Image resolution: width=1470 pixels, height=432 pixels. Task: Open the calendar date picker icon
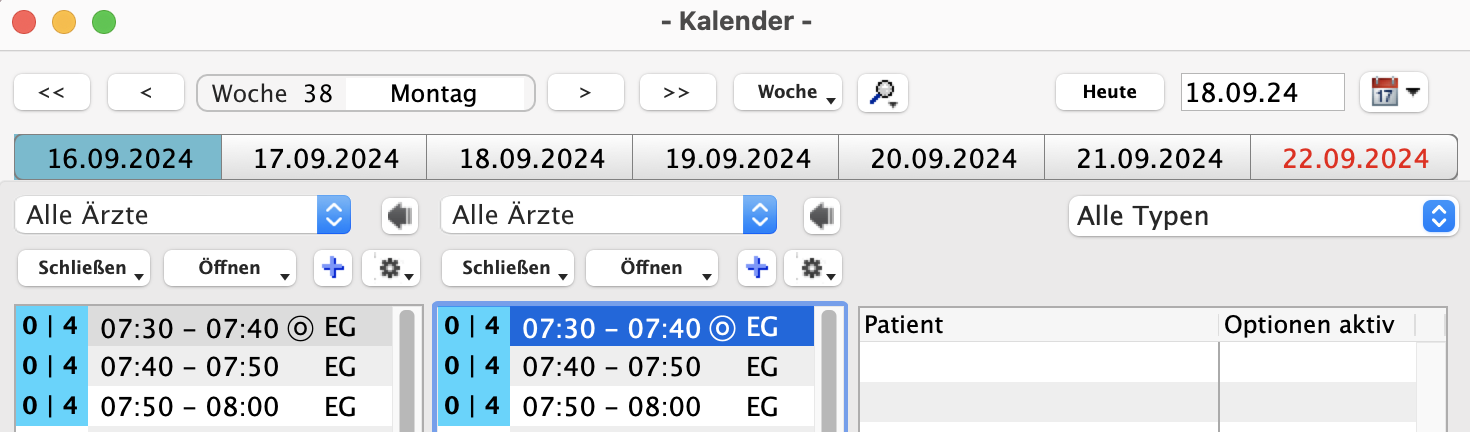pyautogui.click(x=1393, y=92)
